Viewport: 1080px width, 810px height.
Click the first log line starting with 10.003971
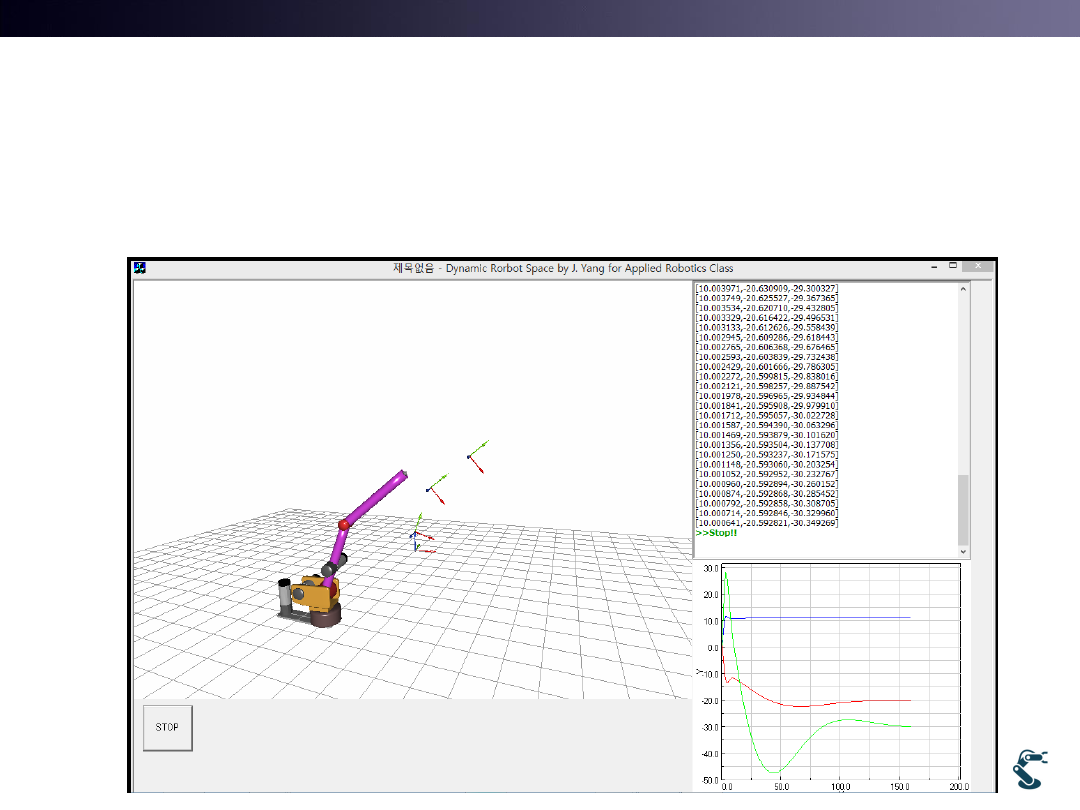coord(767,288)
